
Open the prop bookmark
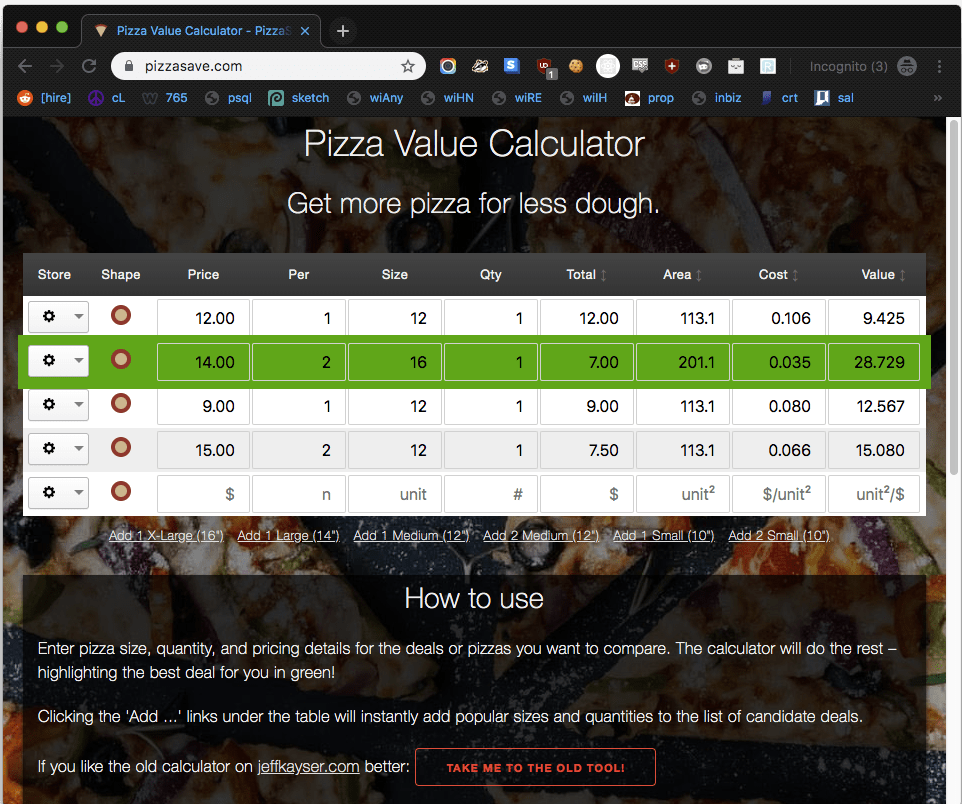click(649, 98)
